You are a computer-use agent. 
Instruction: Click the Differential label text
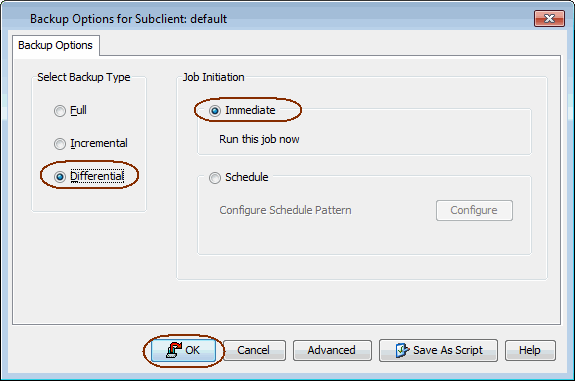click(x=97, y=176)
